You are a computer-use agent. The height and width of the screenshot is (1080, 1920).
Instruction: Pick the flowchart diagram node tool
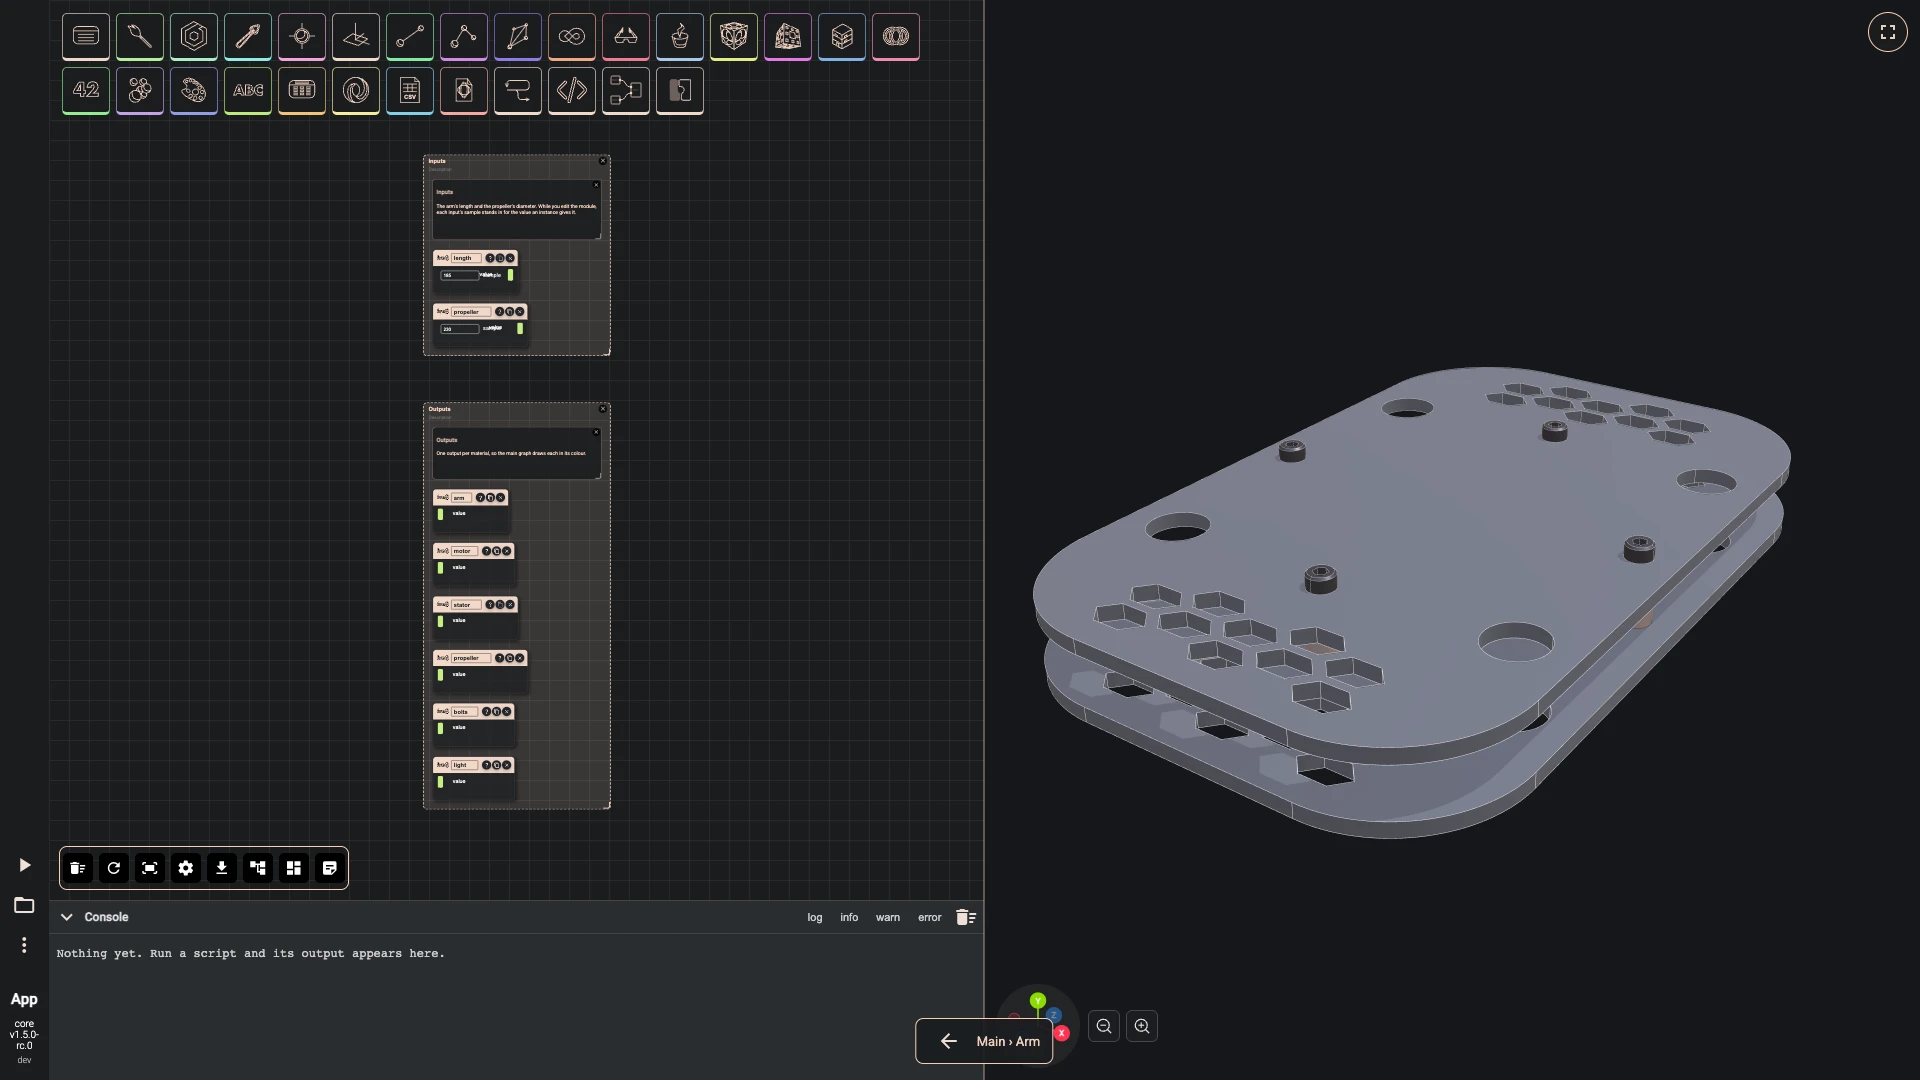click(x=626, y=91)
